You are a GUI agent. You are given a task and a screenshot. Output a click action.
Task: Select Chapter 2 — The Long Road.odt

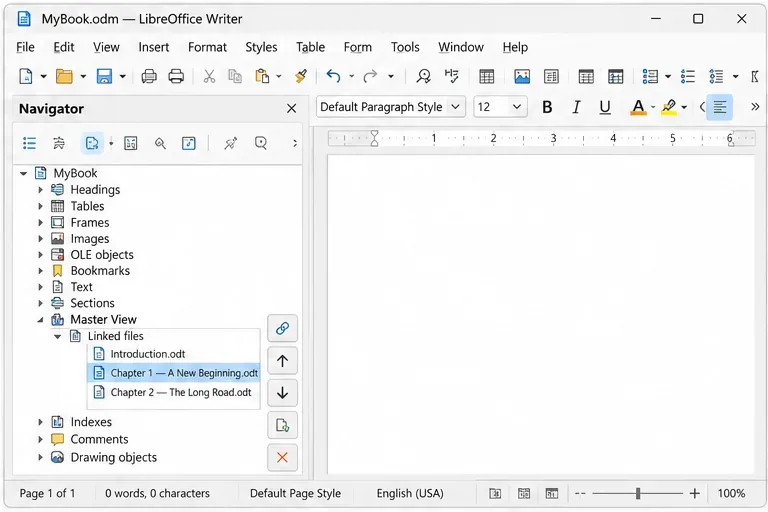coord(173,392)
